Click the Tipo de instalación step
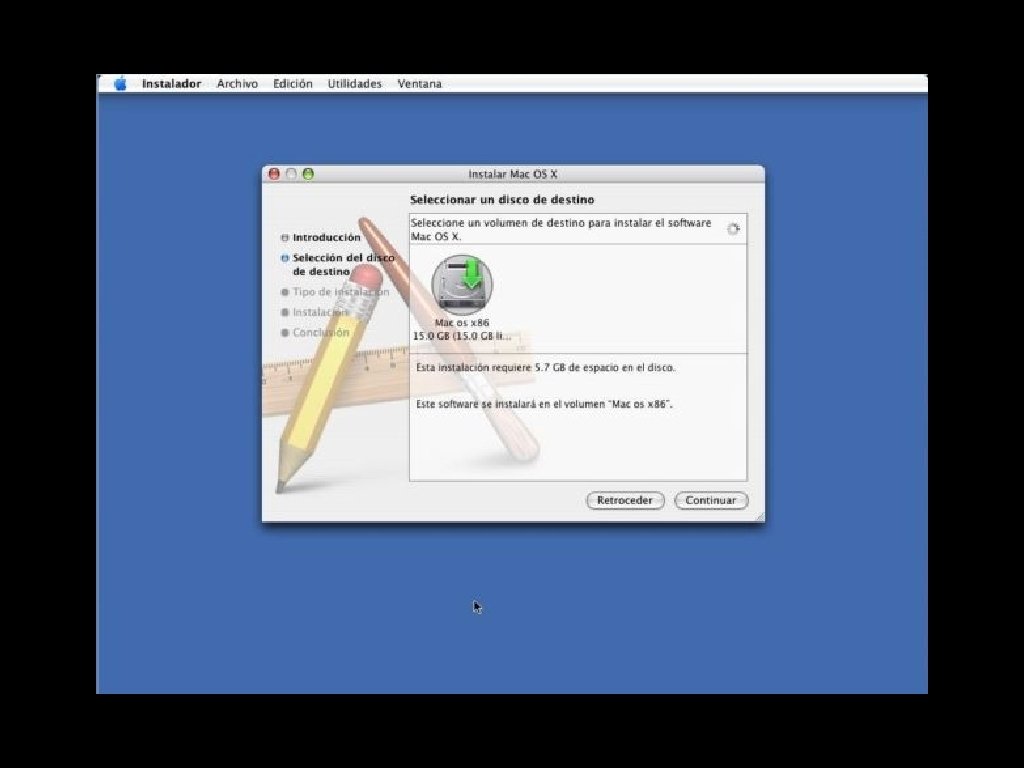The height and width of the screenshot is (768, 1024). (x=340, y=292)
